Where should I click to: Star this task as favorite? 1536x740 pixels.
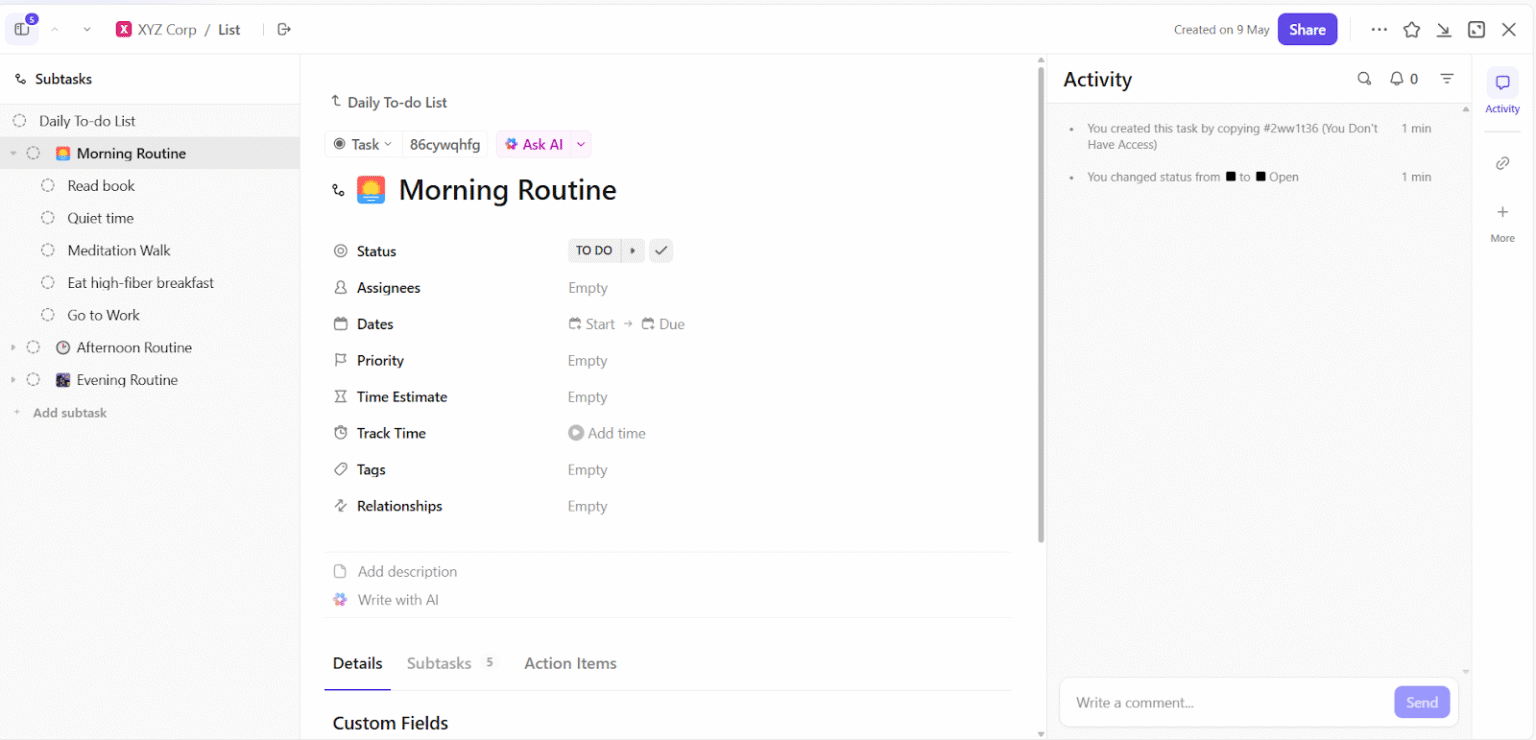pos(1412,29)
